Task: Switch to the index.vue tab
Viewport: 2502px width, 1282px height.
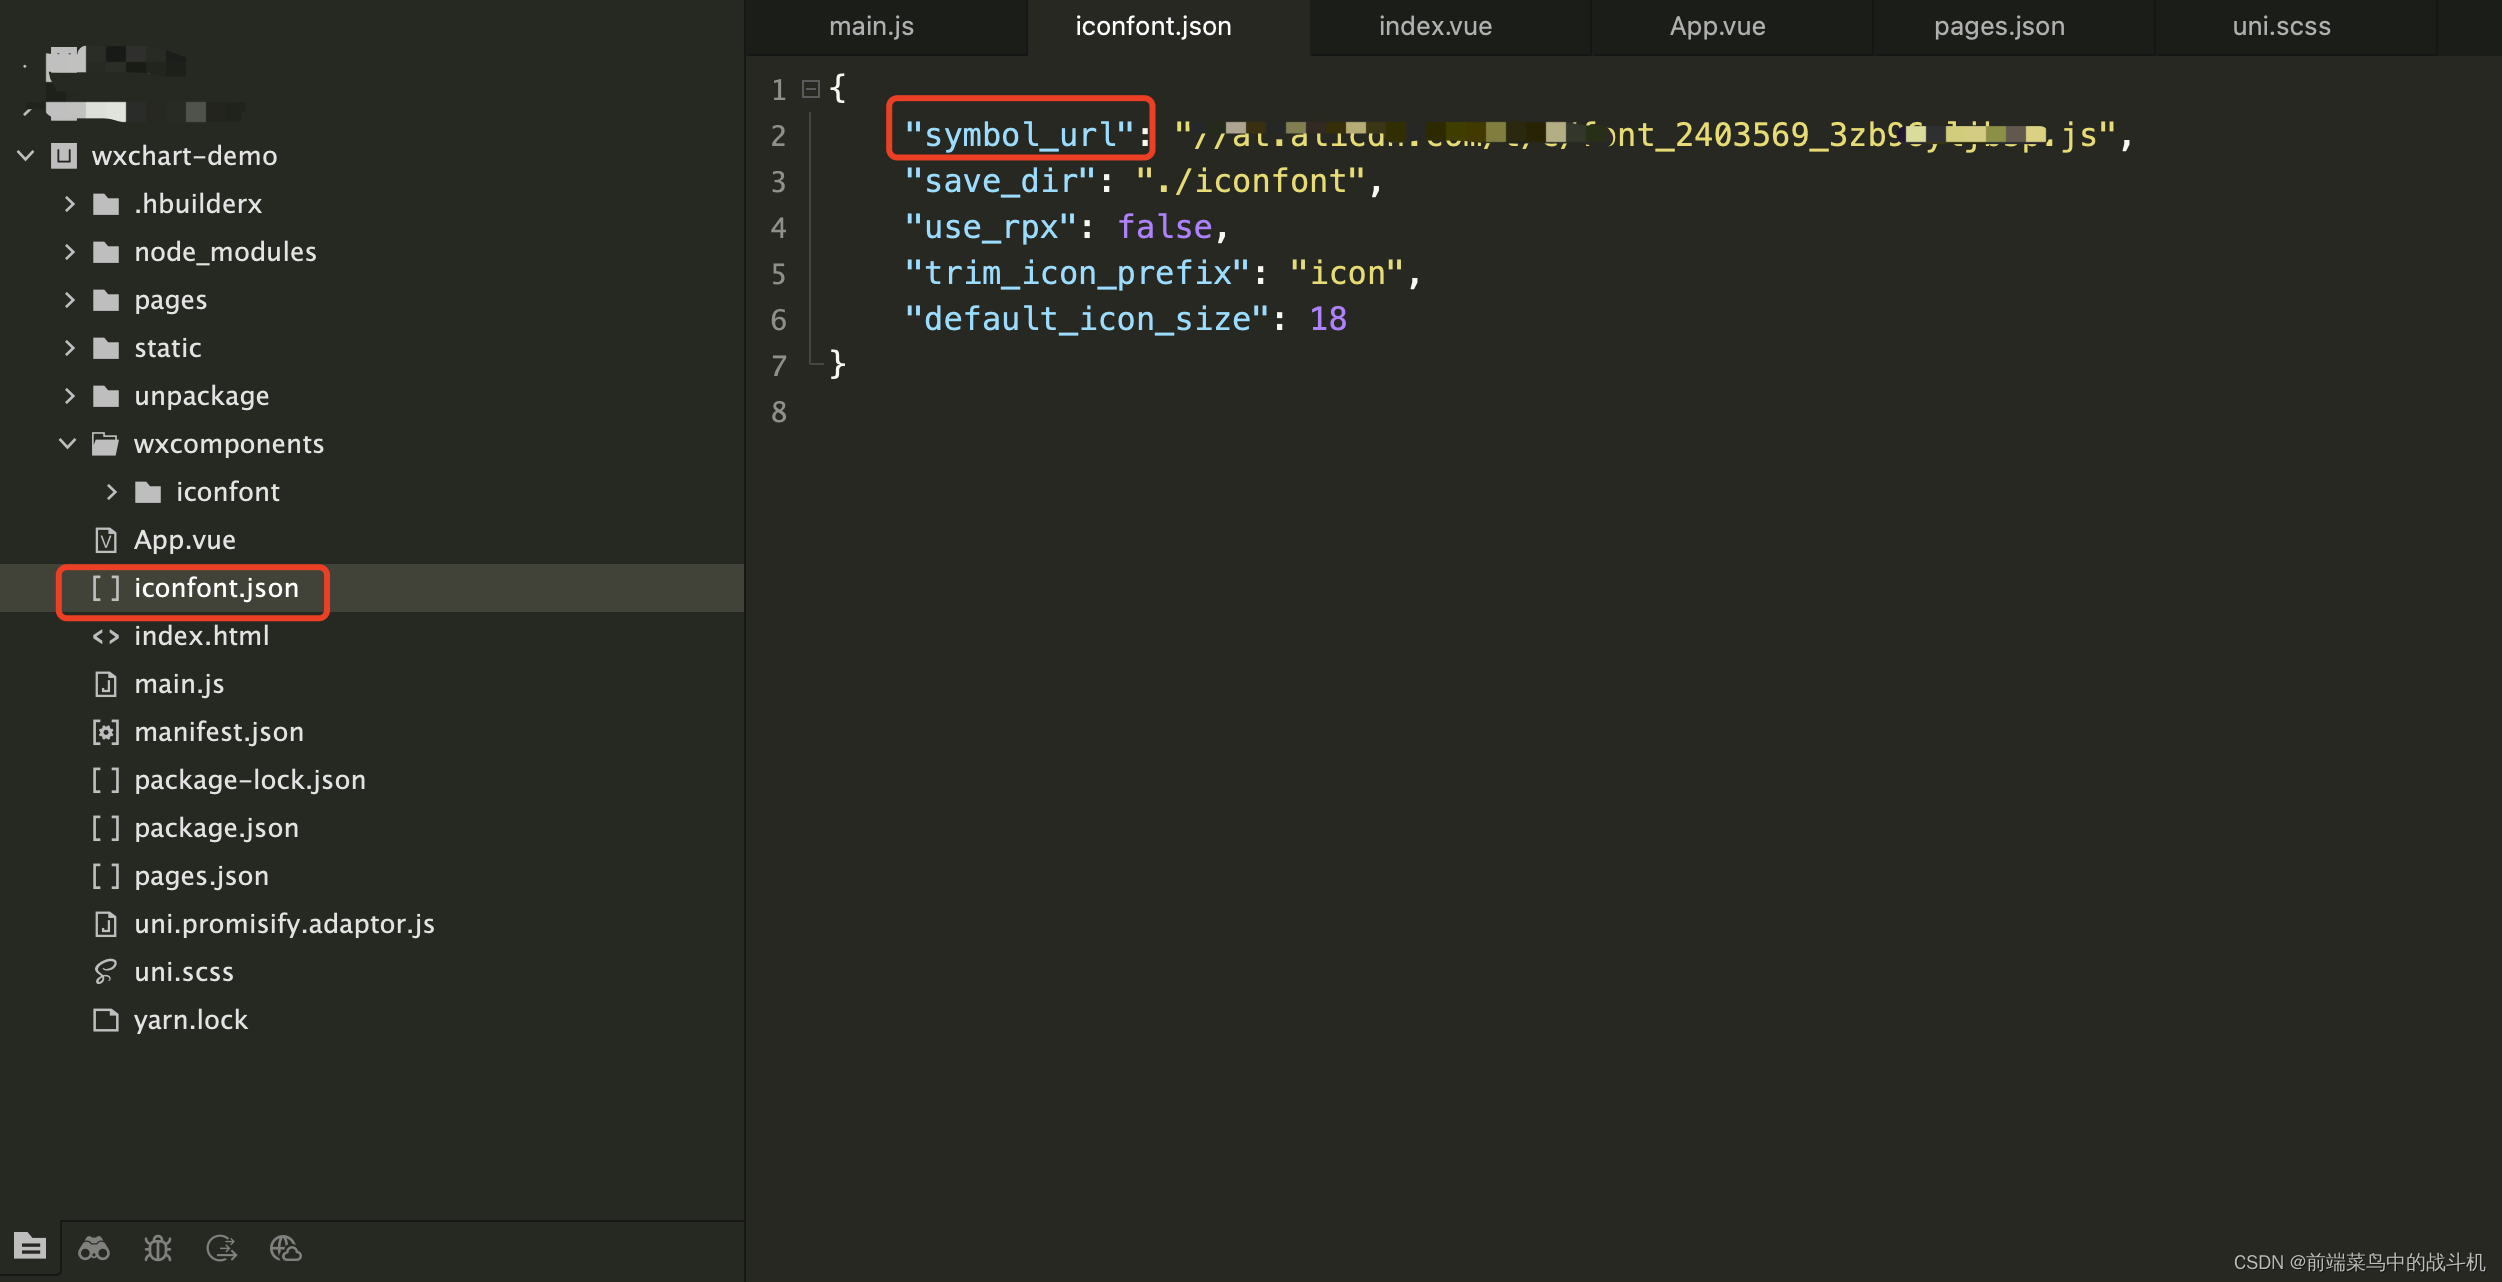Action: pos(1434,26)
